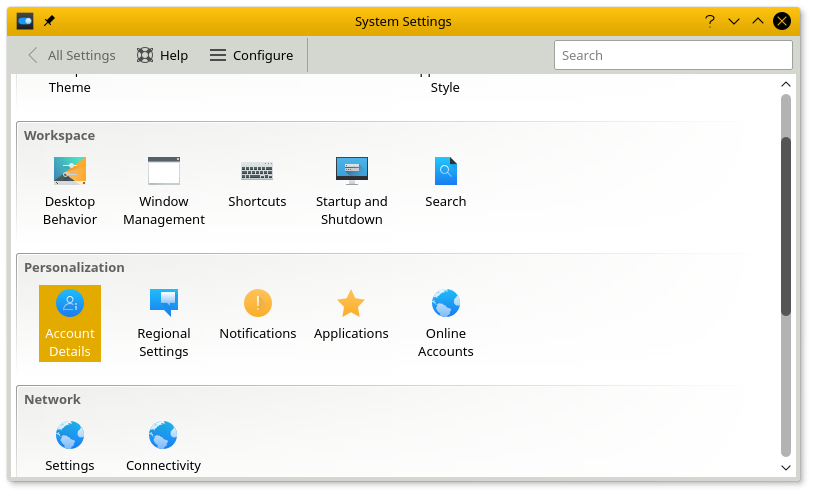Open the Configure menu
The width and height of the screenshot is (813, 494).
[x=251, y=55]
